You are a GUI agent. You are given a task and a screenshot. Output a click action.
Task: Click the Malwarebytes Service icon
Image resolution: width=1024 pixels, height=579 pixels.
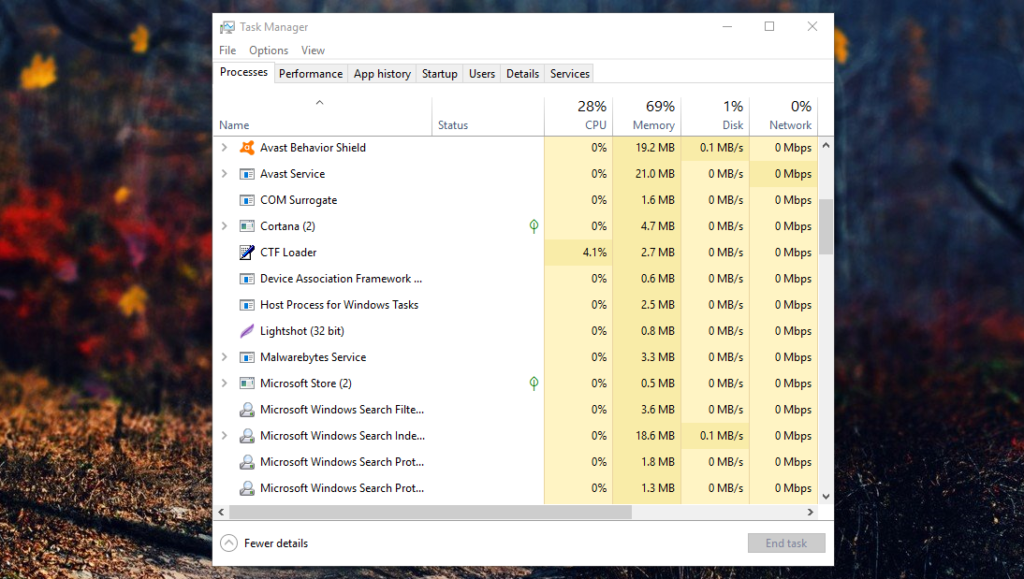247,357
